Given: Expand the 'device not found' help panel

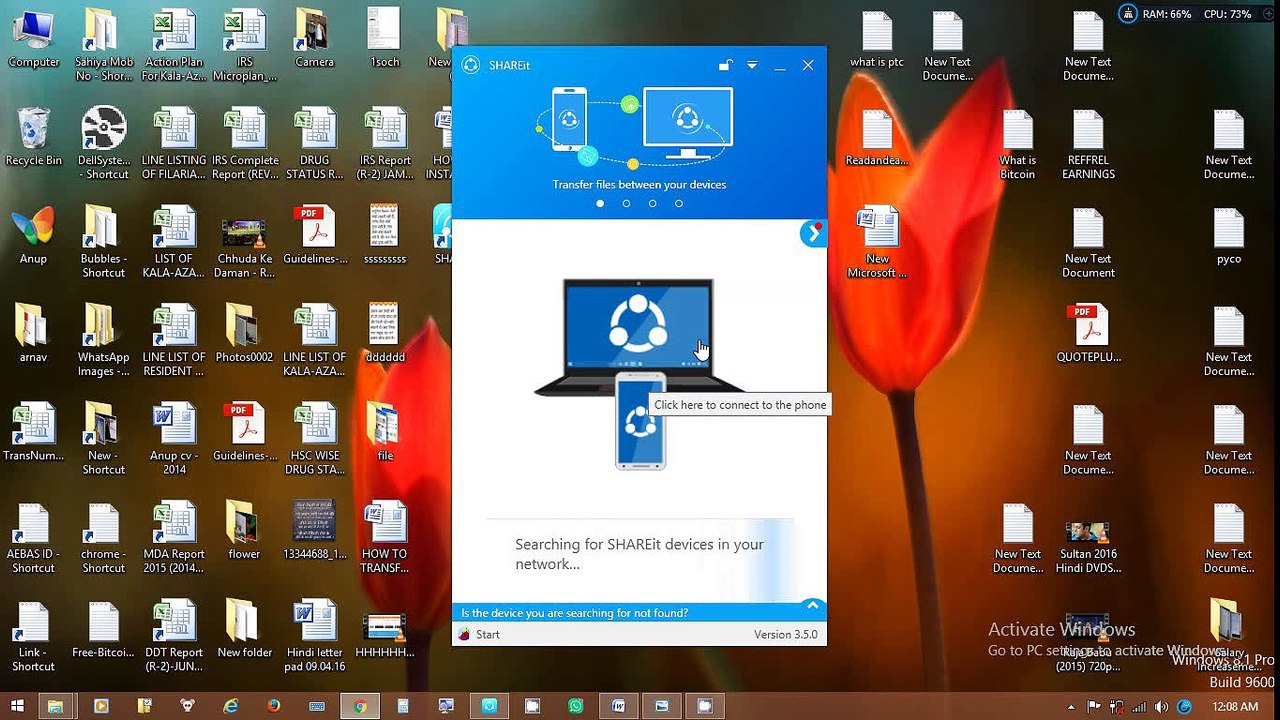Looking at the screenshot, I should point(812,606).
